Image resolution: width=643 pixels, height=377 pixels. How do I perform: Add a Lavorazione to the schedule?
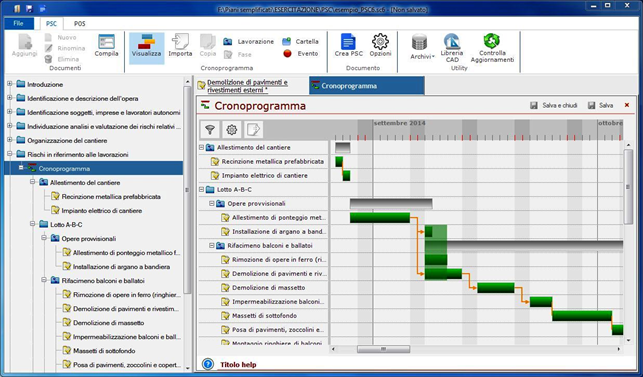249,41
